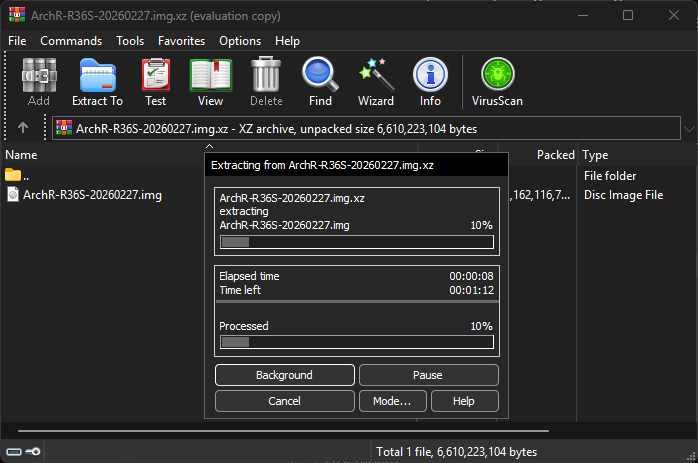Open the Commands menu

[x=71, y=41]
